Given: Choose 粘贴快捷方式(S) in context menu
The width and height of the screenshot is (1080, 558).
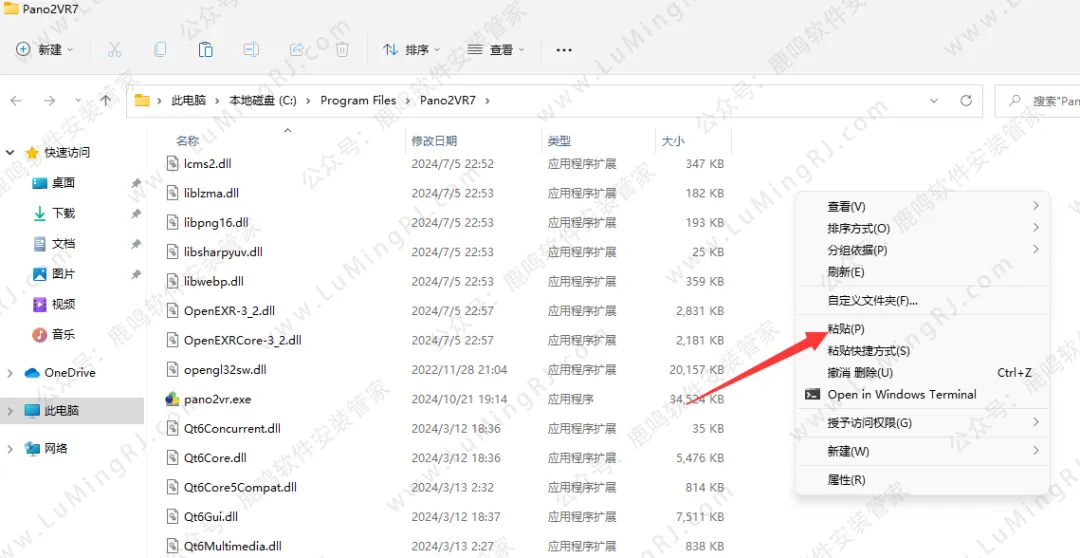Looking at the screenshot, I should click(922, 351).
